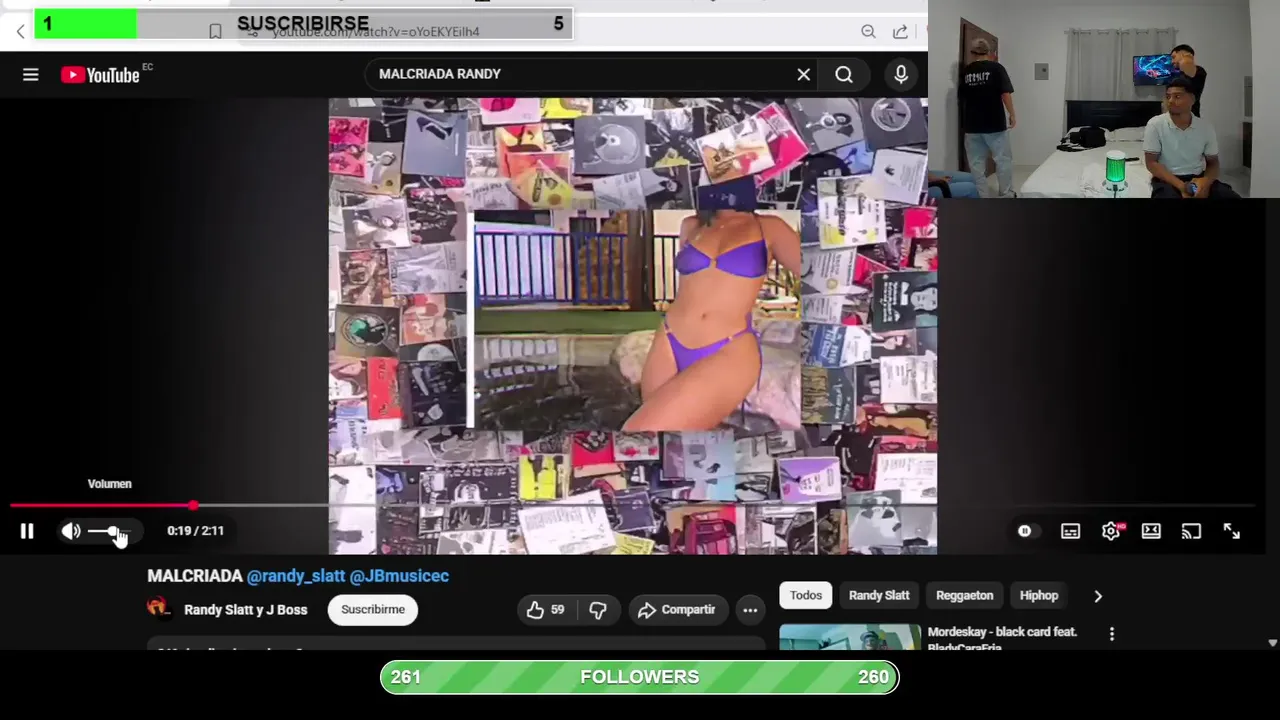Start voice search with the microphone icon
Viewport: 1280px width, 720px height.
tap(901, 74)
